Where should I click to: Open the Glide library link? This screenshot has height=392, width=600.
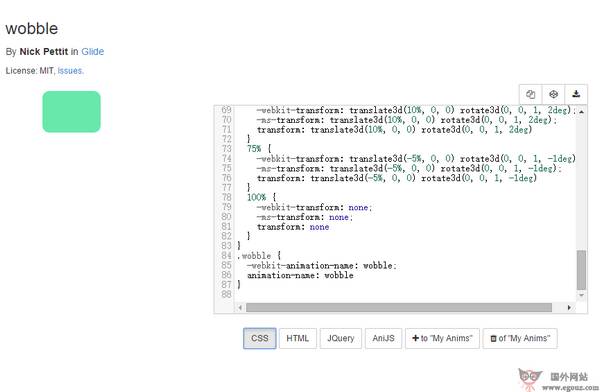[x=93, y=52]
